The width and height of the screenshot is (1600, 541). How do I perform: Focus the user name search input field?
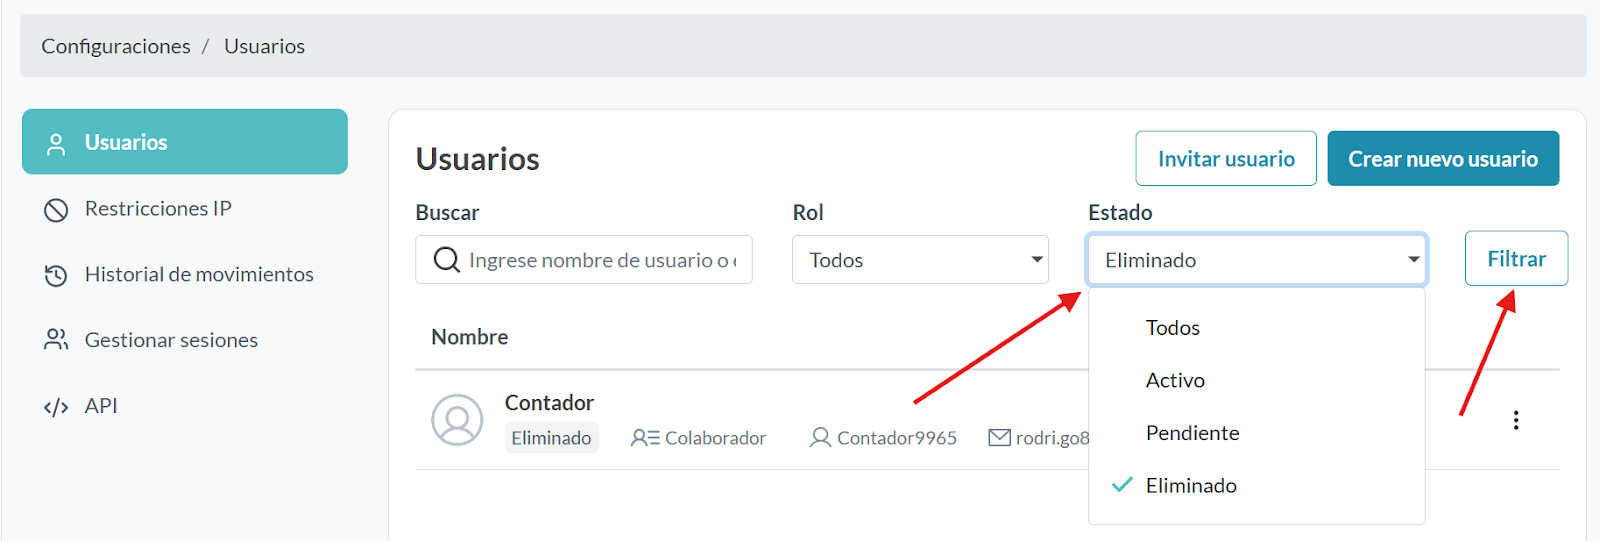tap(602, 260)
